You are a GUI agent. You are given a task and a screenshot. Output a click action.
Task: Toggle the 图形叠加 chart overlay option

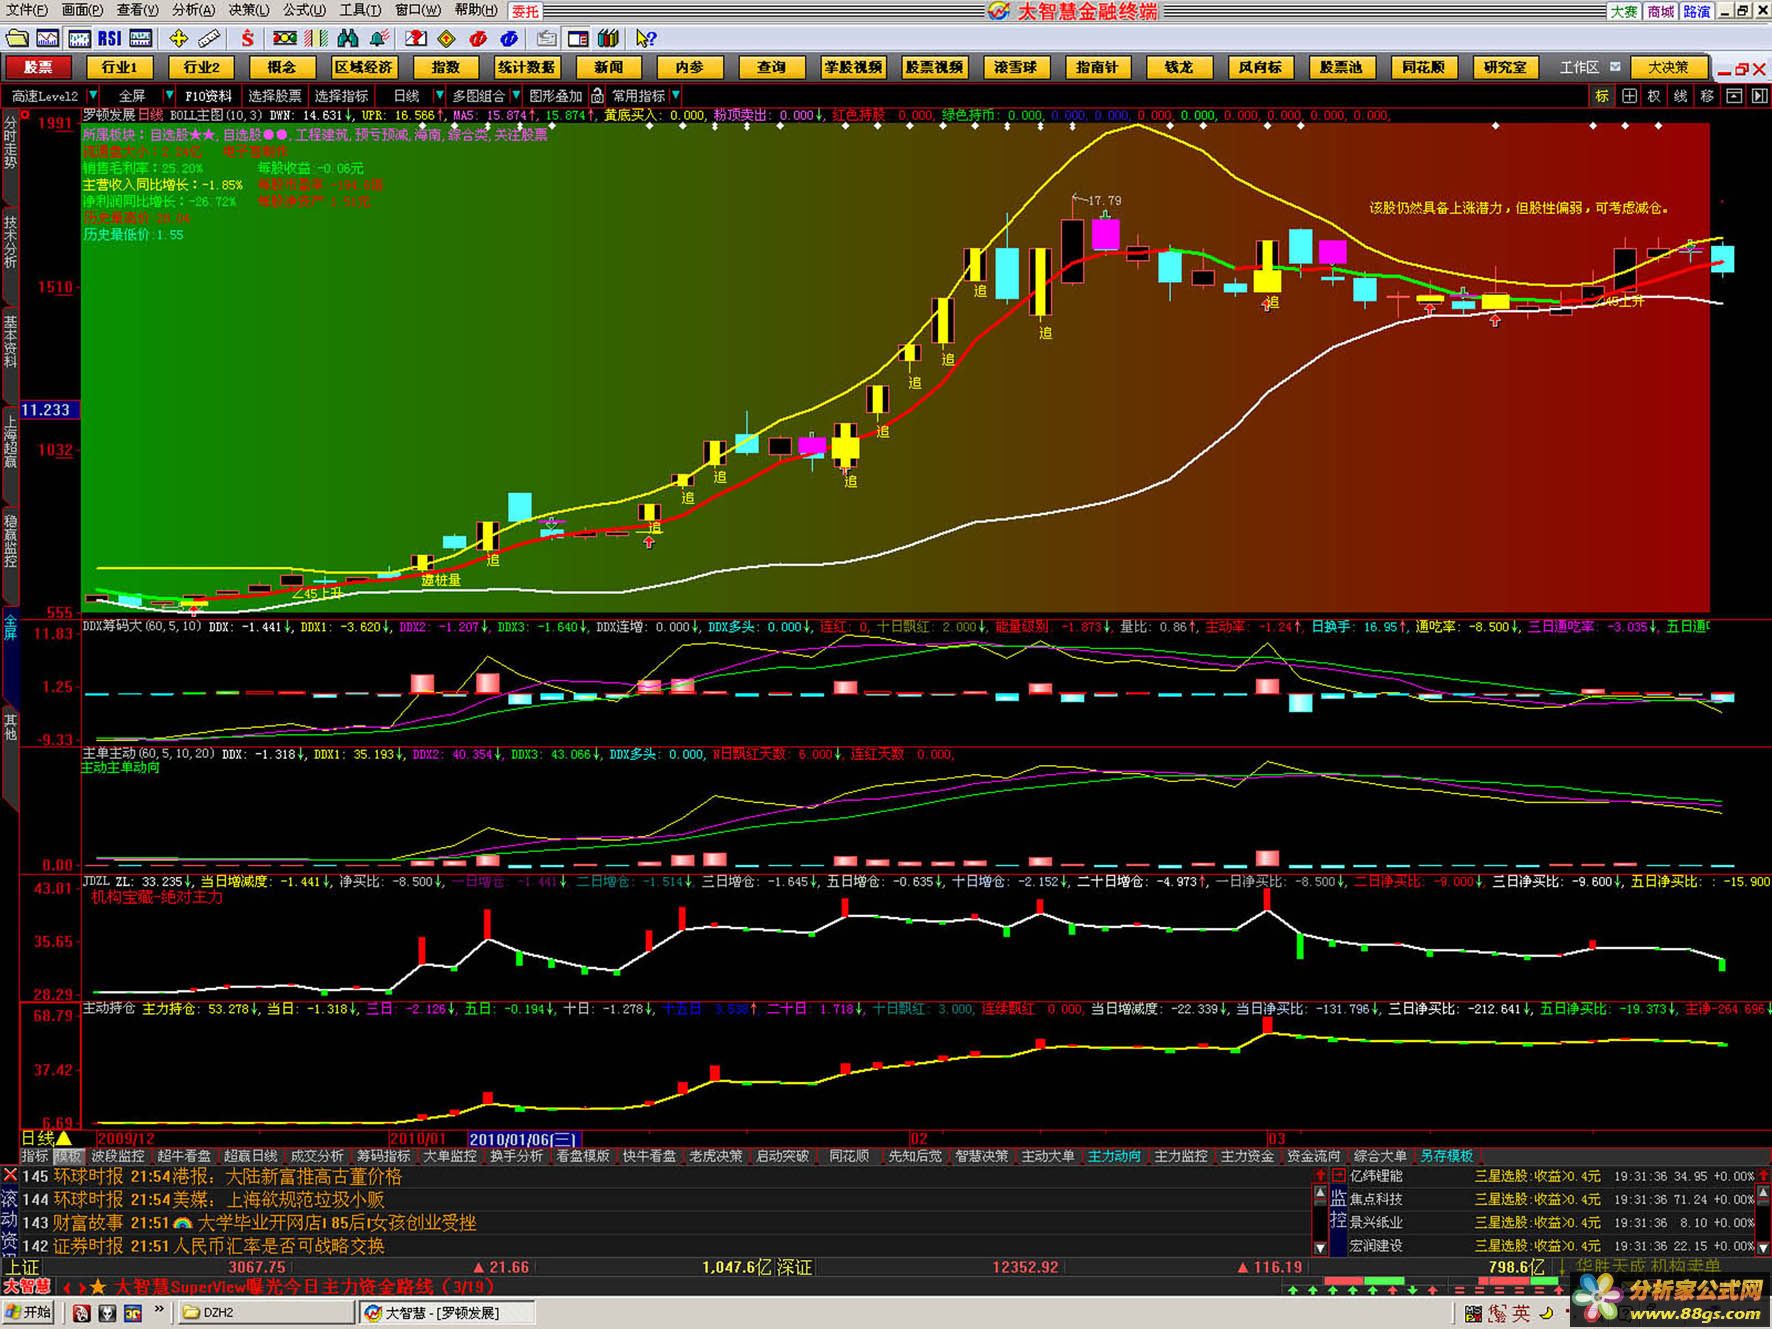pos(555,96)
